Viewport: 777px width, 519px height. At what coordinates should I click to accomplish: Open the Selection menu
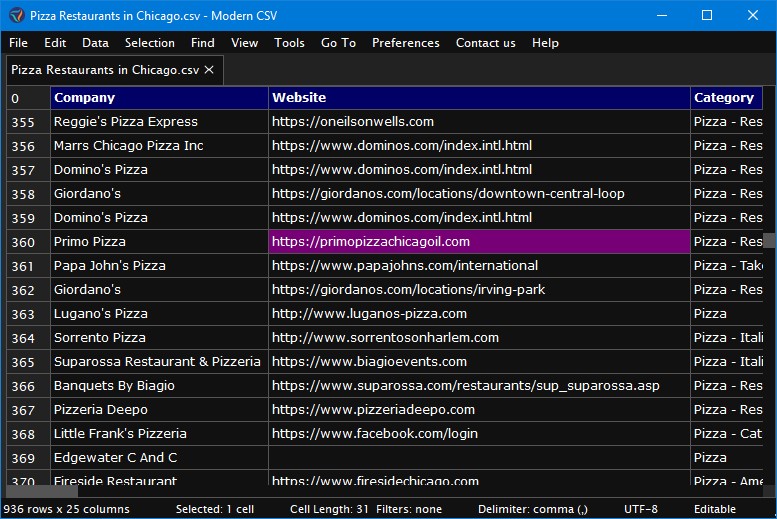[x=150, y=43]
